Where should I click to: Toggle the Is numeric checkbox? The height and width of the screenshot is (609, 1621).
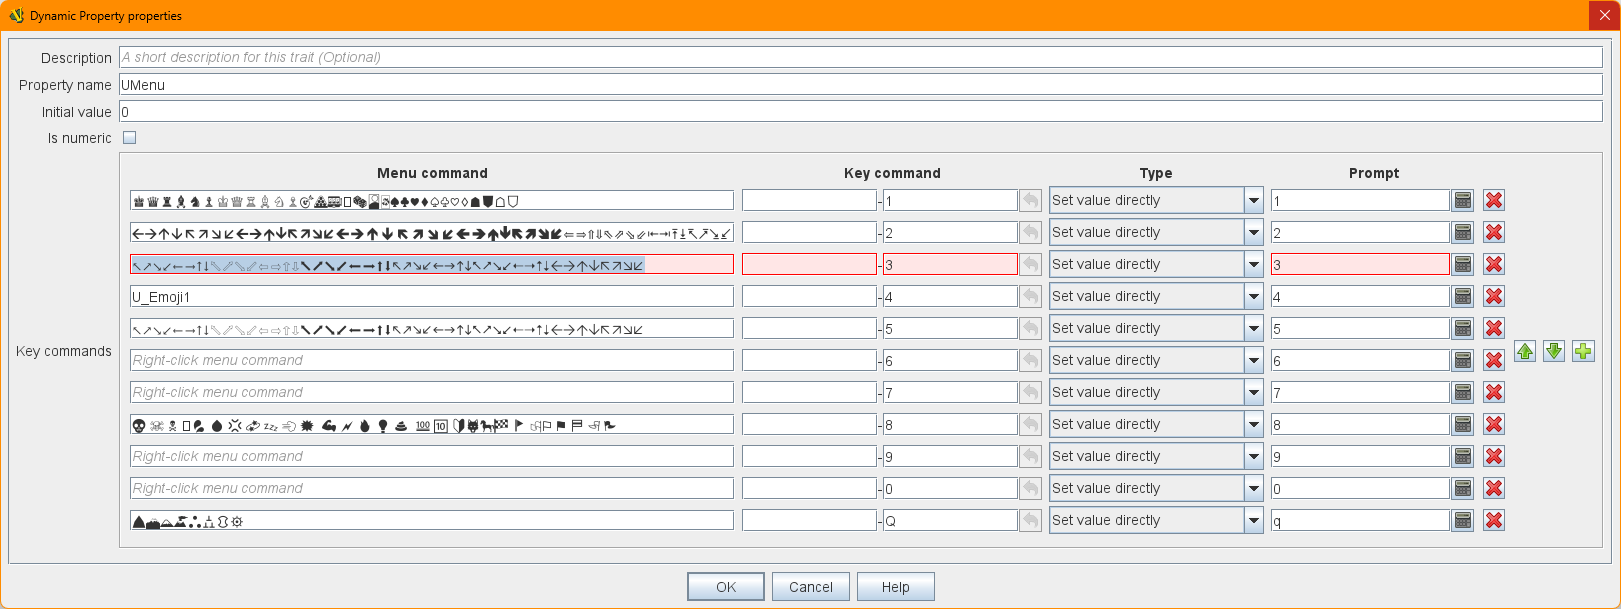pos(129,138)
